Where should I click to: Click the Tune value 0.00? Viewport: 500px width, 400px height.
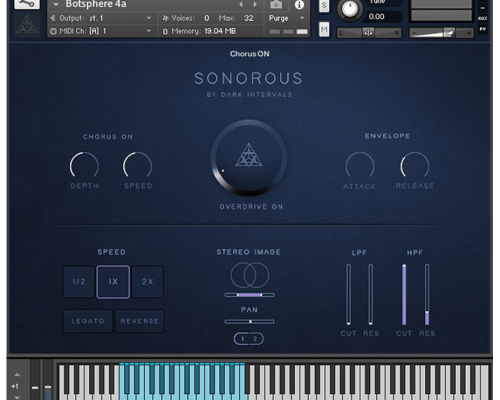coord(376,16)
